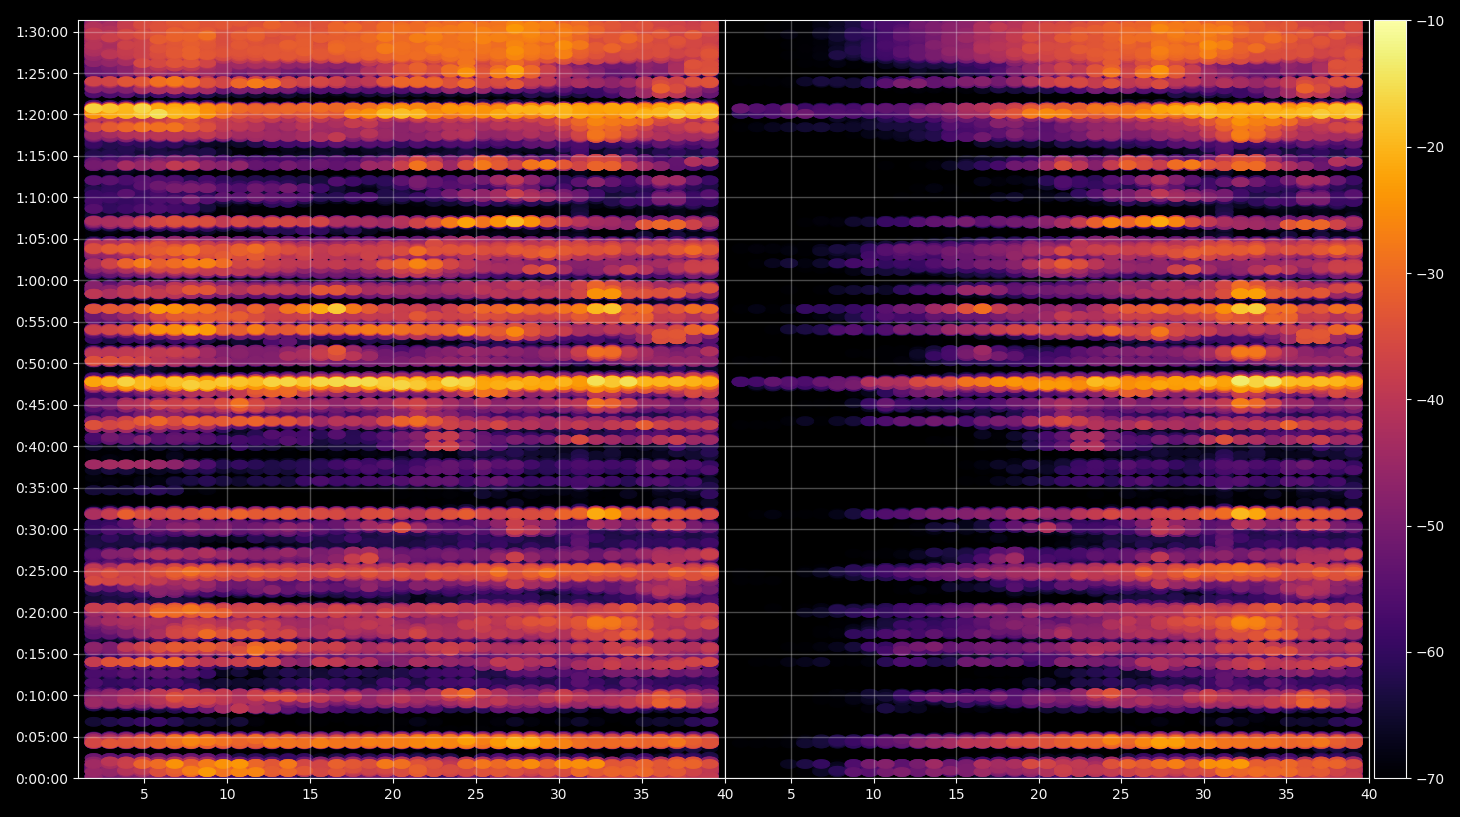This screenshot has height=817, width=1460.
Task: Select the 1:00:00 time axis label
Action: coord(42,281)
